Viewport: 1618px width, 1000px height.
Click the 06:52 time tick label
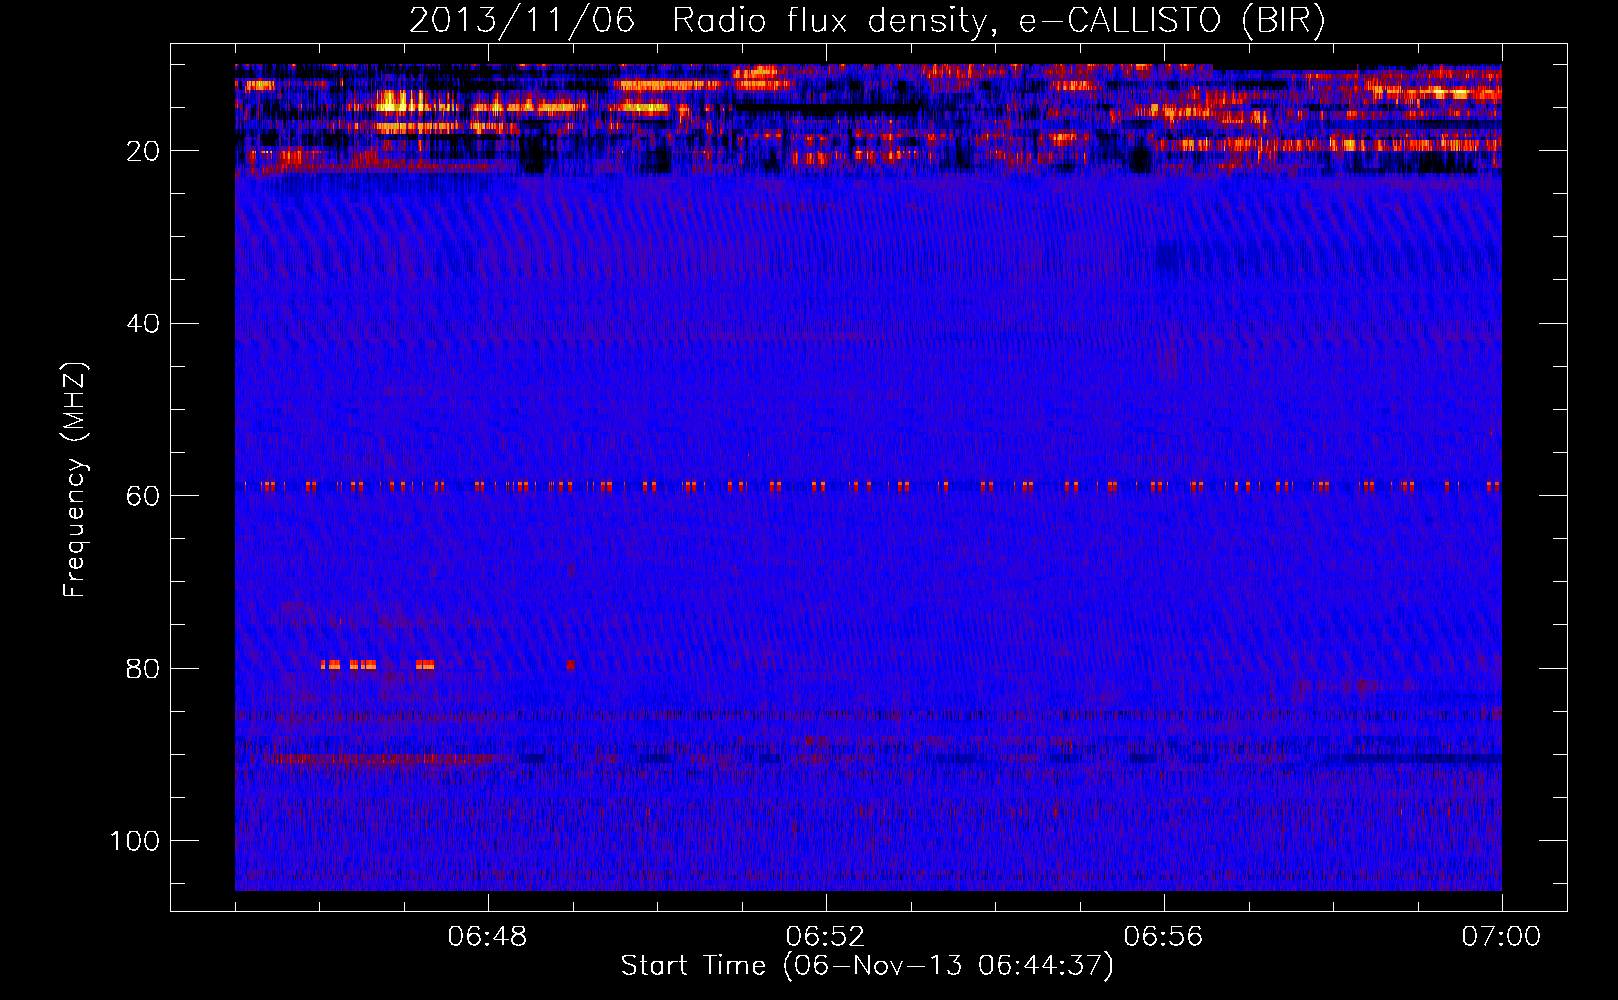(x=825, y=937)
